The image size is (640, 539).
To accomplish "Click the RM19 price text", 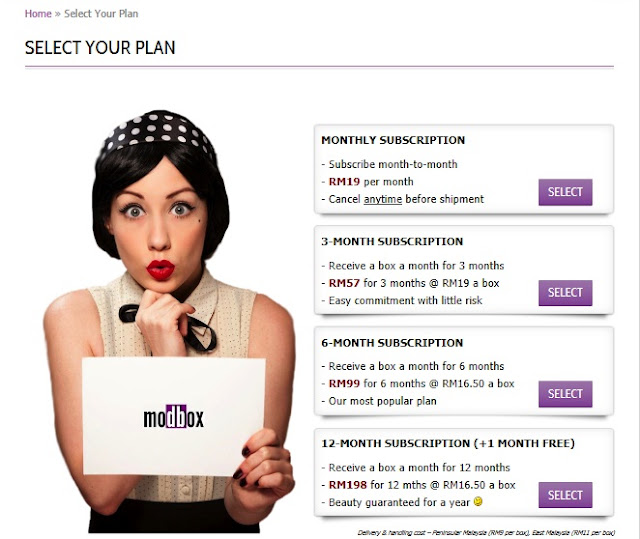I will 344,182.
